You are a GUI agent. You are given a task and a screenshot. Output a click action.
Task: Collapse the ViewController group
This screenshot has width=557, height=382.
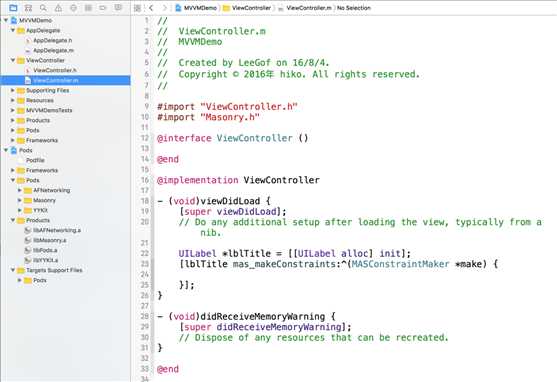coord(13,60)
